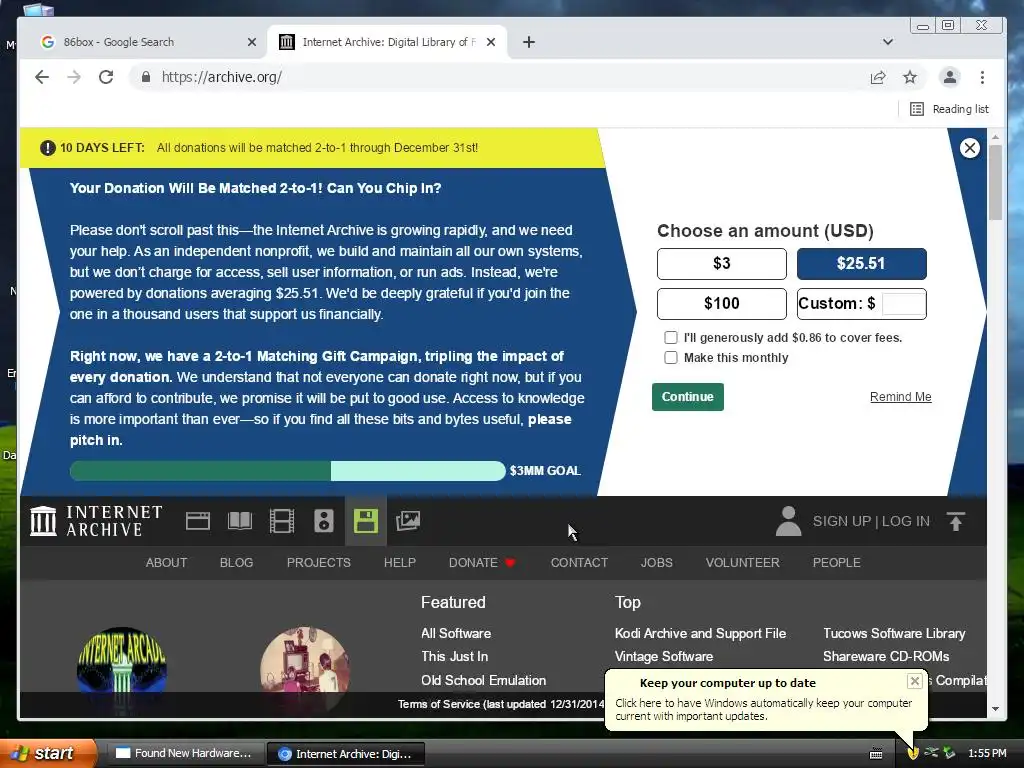Click the green Continue button
The image size is (1024, 768).
[688, 397]
